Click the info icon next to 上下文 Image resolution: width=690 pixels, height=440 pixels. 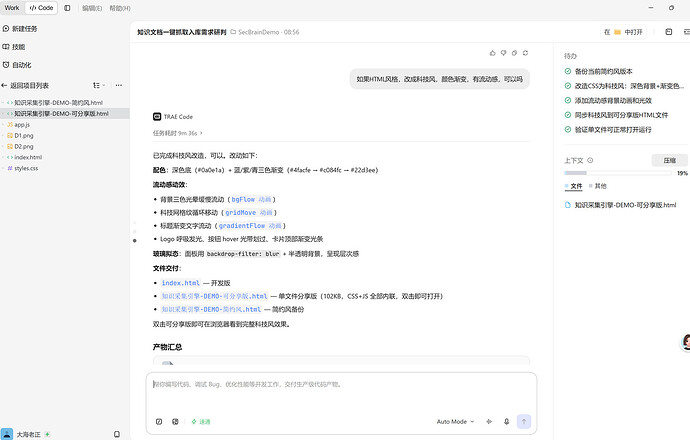[x=590, y=161]
